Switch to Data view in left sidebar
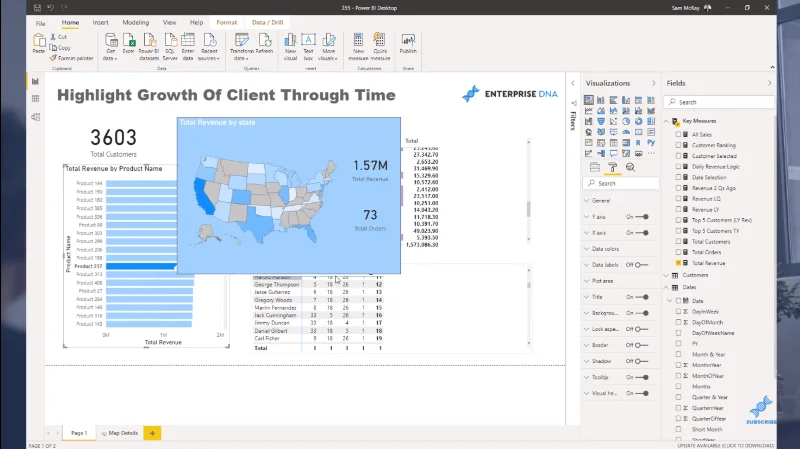 (35, 98)
